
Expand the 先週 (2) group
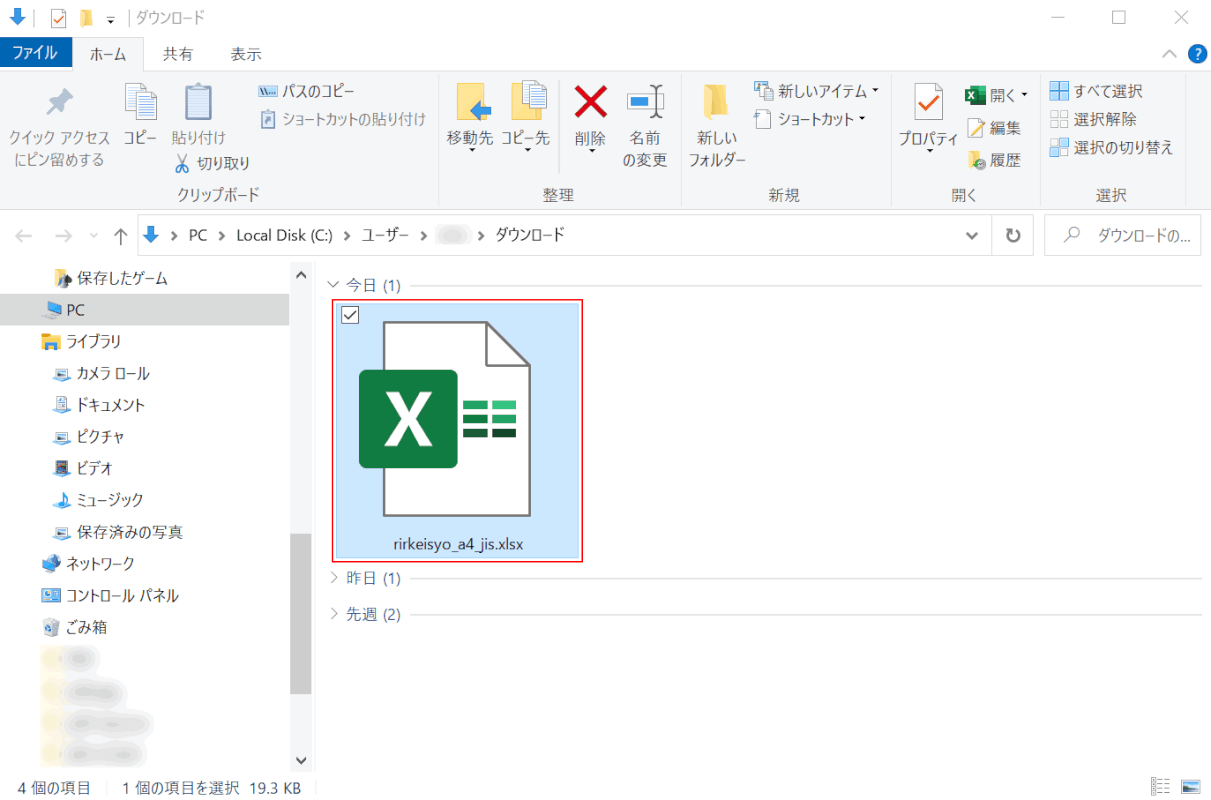coord(334,614)
